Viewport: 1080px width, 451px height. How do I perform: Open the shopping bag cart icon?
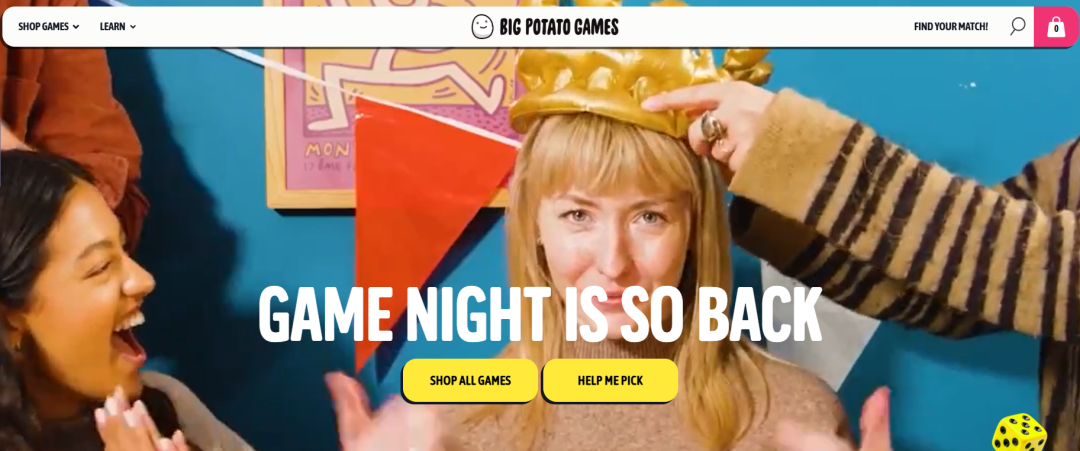[x=1056, y=27]
